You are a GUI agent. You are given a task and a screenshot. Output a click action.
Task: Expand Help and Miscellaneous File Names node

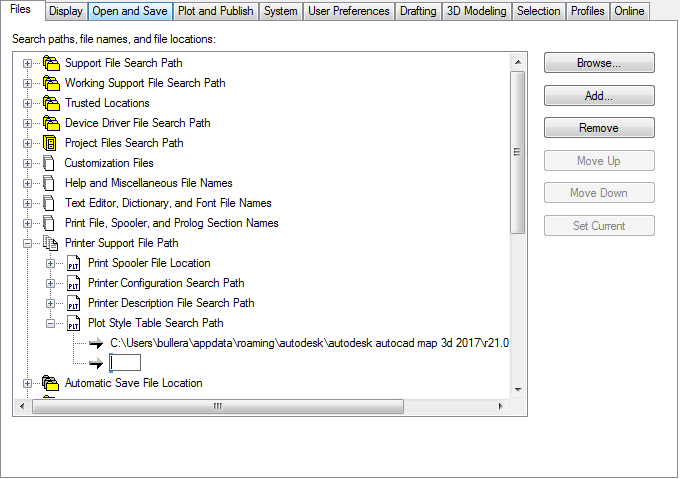(x=27, y=183)
